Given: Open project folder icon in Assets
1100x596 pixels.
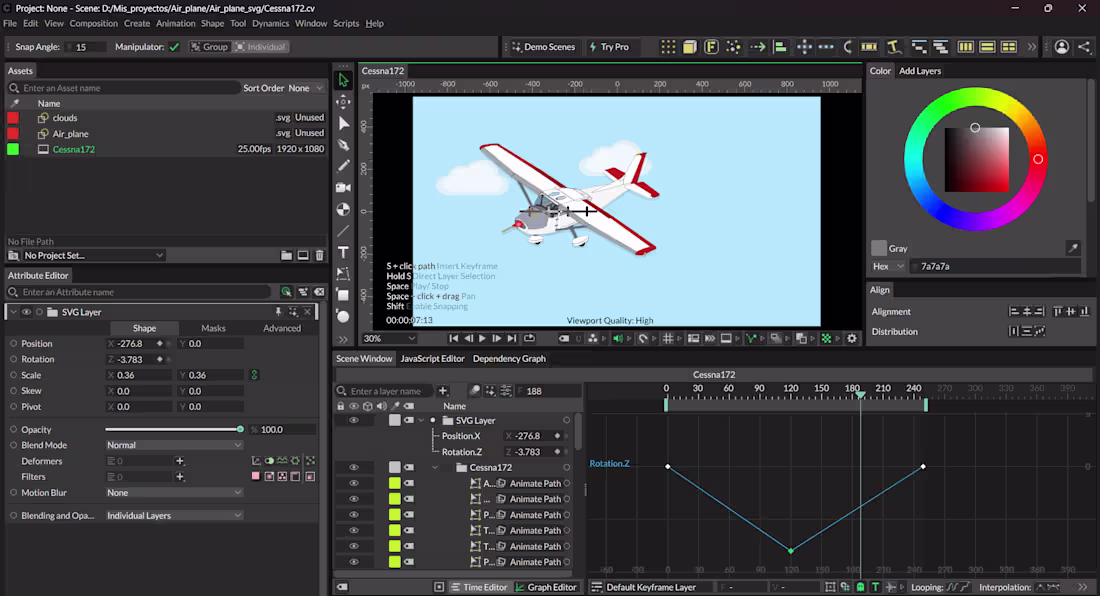Looking at the screenshot, I should (x=286, y=255).
